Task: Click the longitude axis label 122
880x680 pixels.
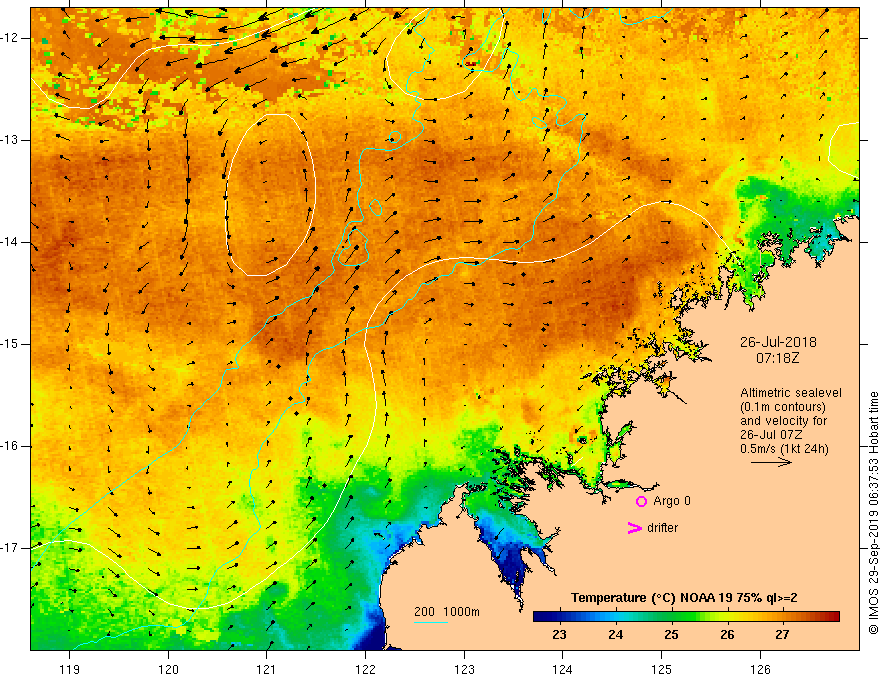Action: [365, 669]
